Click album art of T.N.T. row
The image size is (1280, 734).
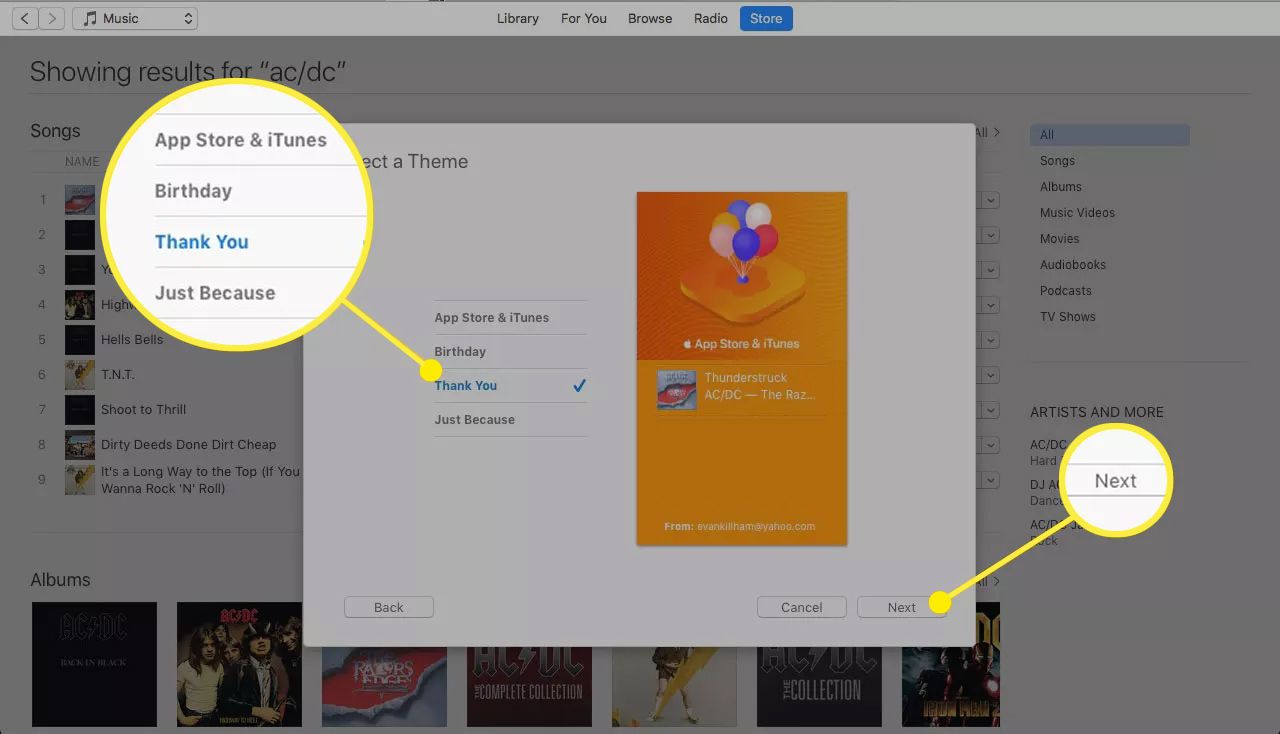[80, 375]
